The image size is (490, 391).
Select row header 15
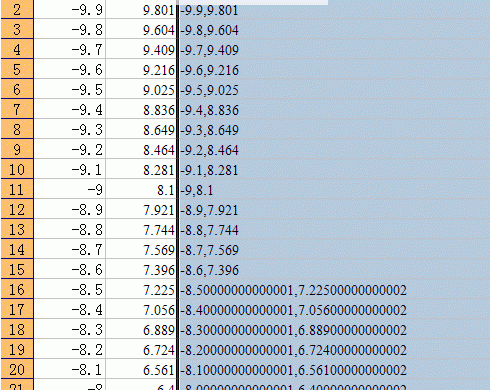pos(17,269)
